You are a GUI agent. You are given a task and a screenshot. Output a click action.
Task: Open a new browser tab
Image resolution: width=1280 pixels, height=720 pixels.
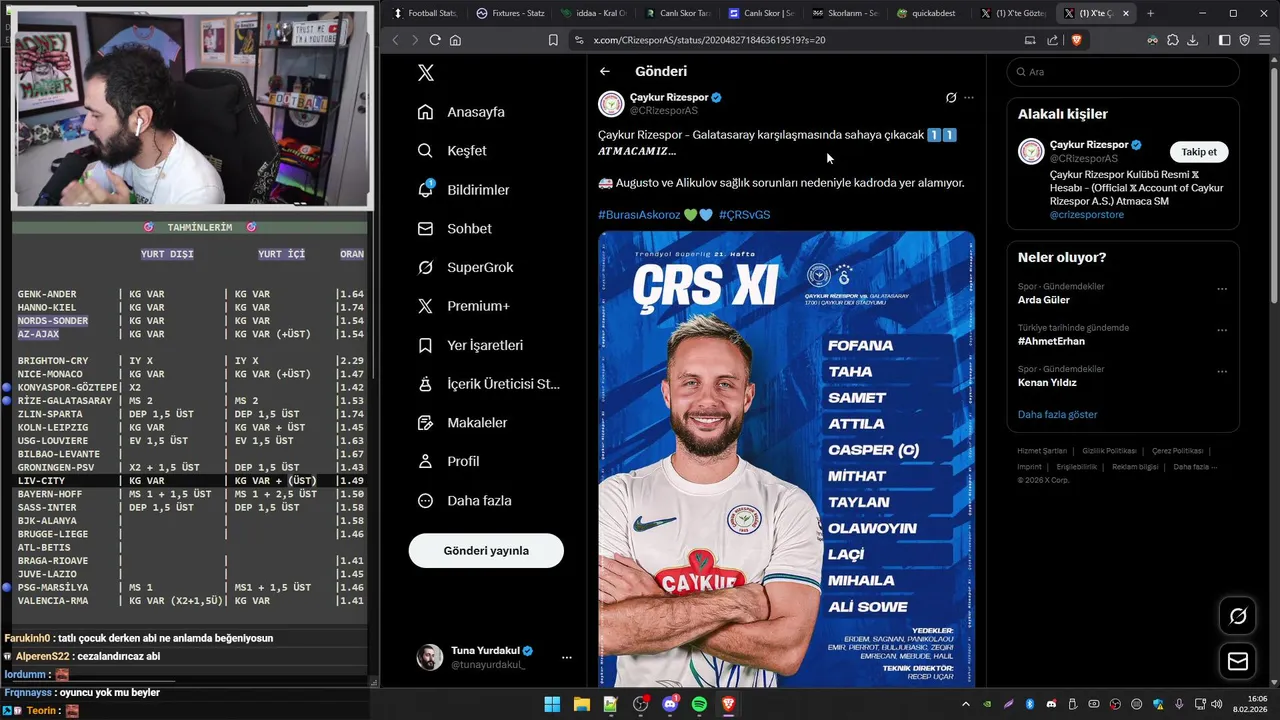[1150, 13]
